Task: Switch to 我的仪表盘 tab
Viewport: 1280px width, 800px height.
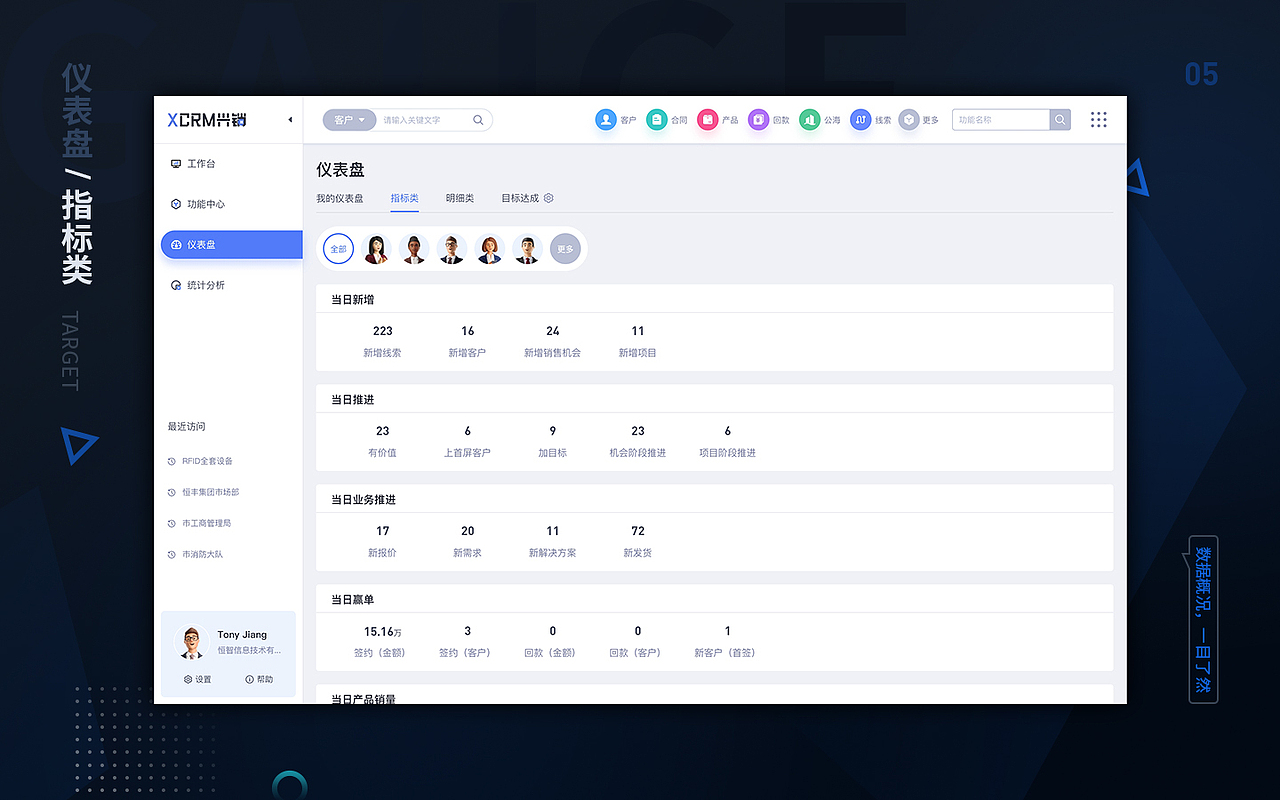Action: 340,198
